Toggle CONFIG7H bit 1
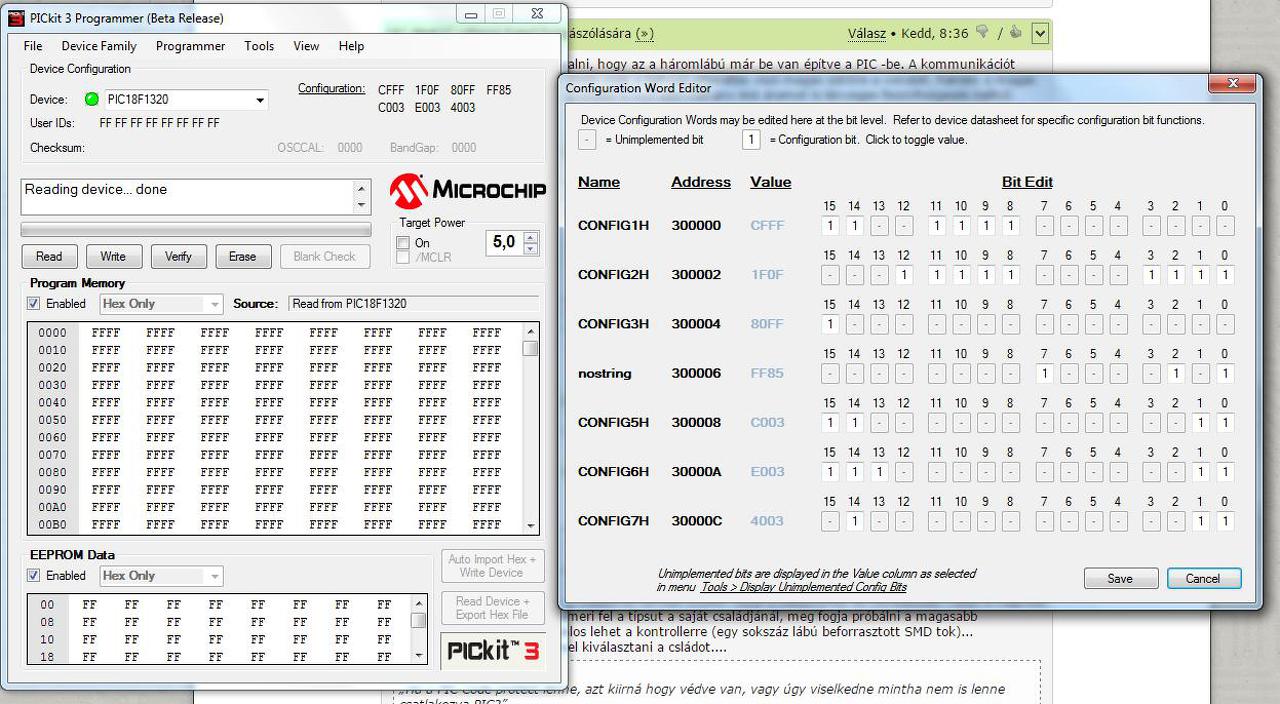Image resolution: width=1280 pixels, height=704 pixels. pos(1200,521)
